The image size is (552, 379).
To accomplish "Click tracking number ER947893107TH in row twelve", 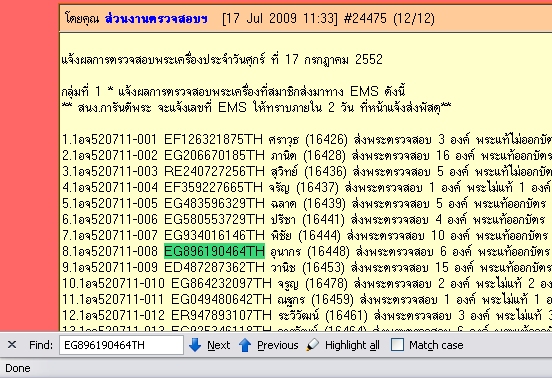I will pos(221,315).
